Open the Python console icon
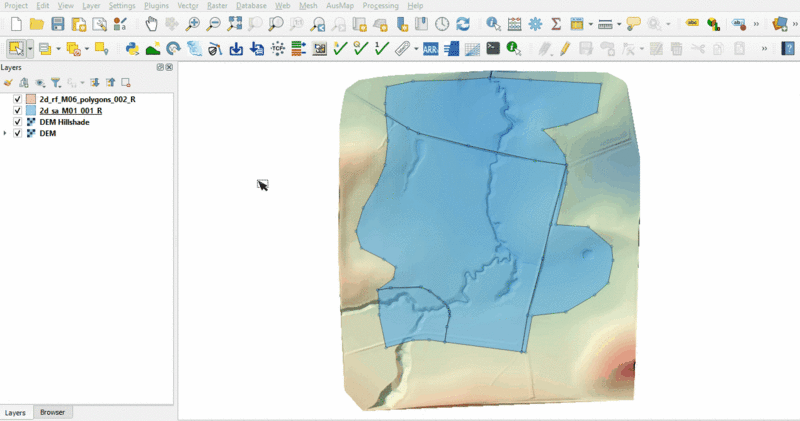 [131, 48]
